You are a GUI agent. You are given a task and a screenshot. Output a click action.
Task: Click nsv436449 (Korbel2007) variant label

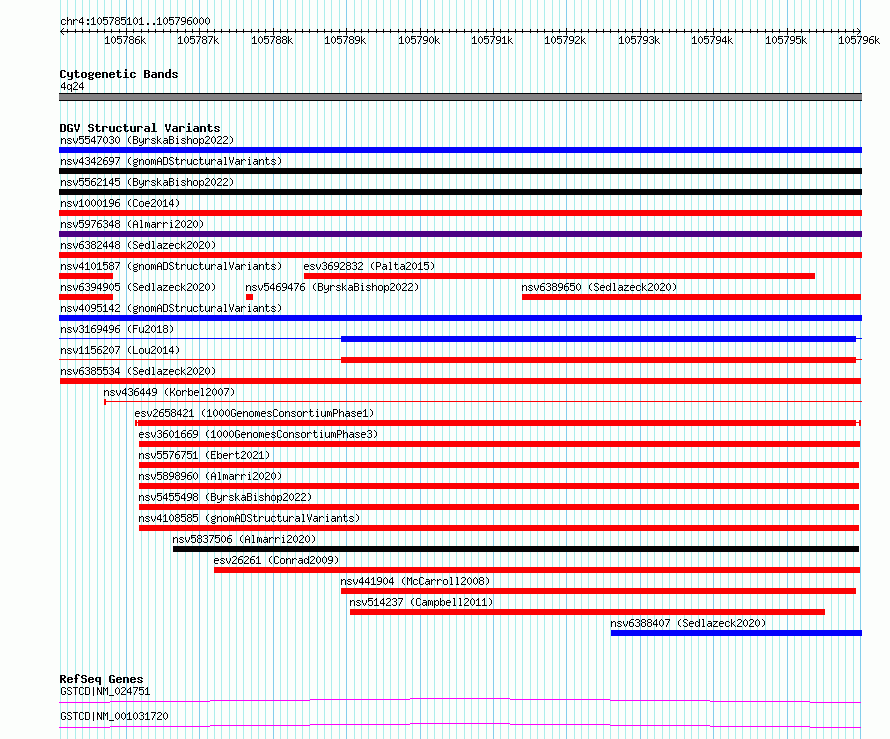point(169,392)
